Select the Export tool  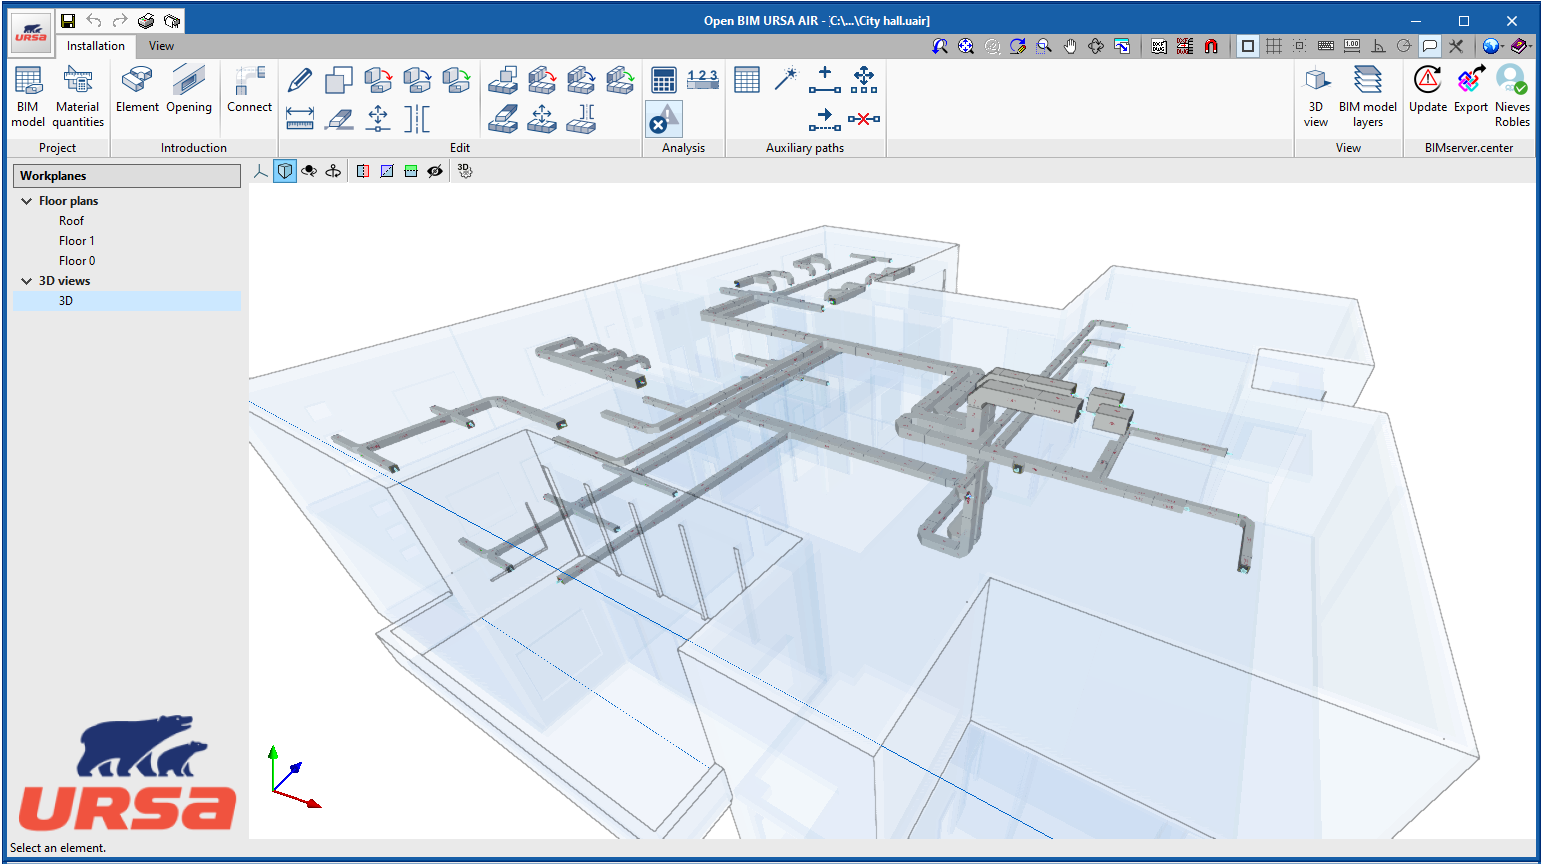tap(1470, 94)
